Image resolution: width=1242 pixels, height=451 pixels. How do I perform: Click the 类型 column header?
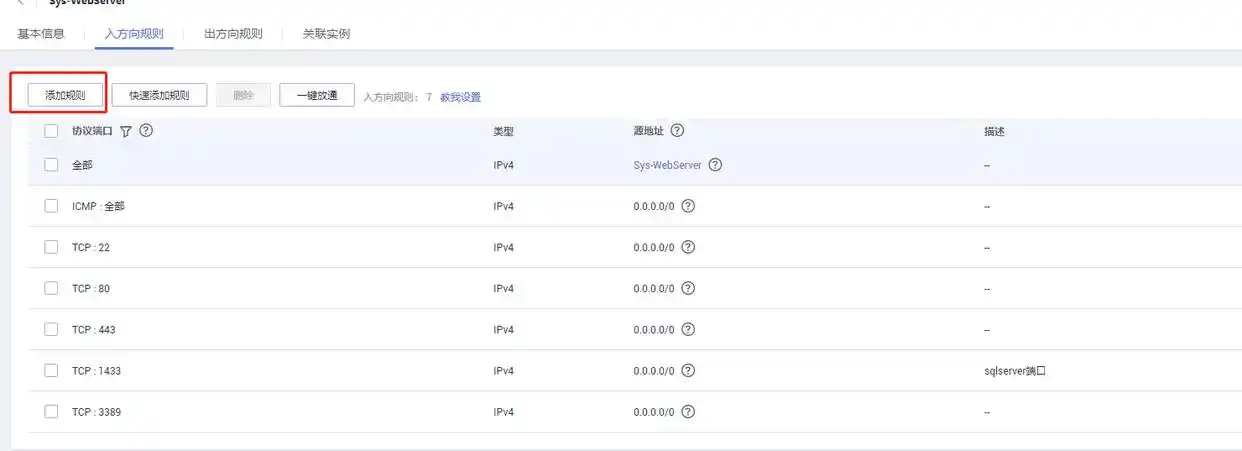pos(503,131)
